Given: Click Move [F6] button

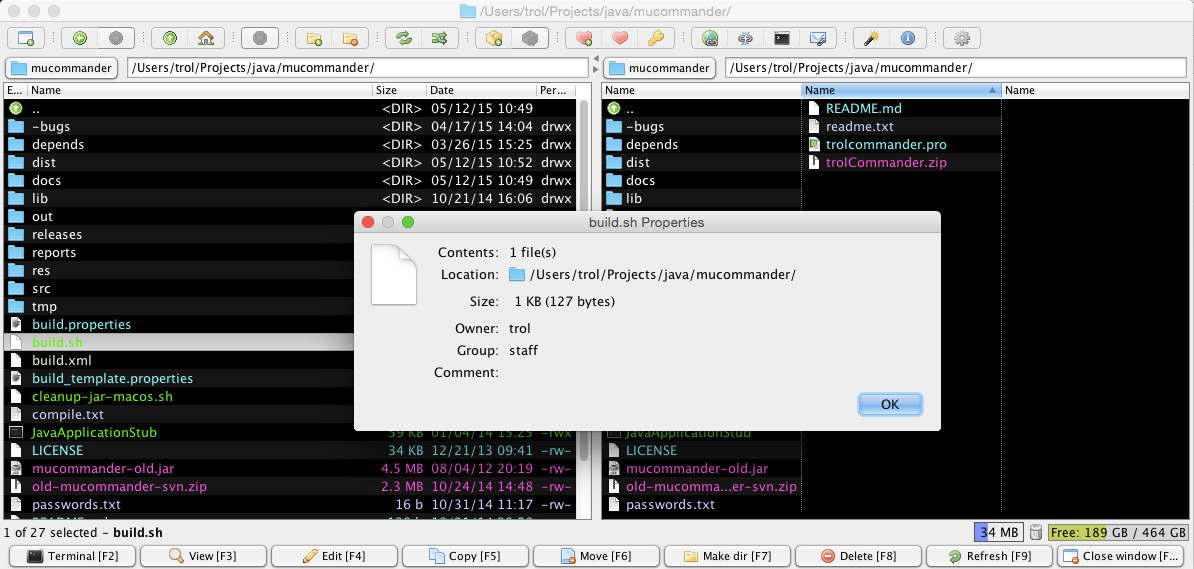Looking at the screenshot, I should tap(595, 556).
